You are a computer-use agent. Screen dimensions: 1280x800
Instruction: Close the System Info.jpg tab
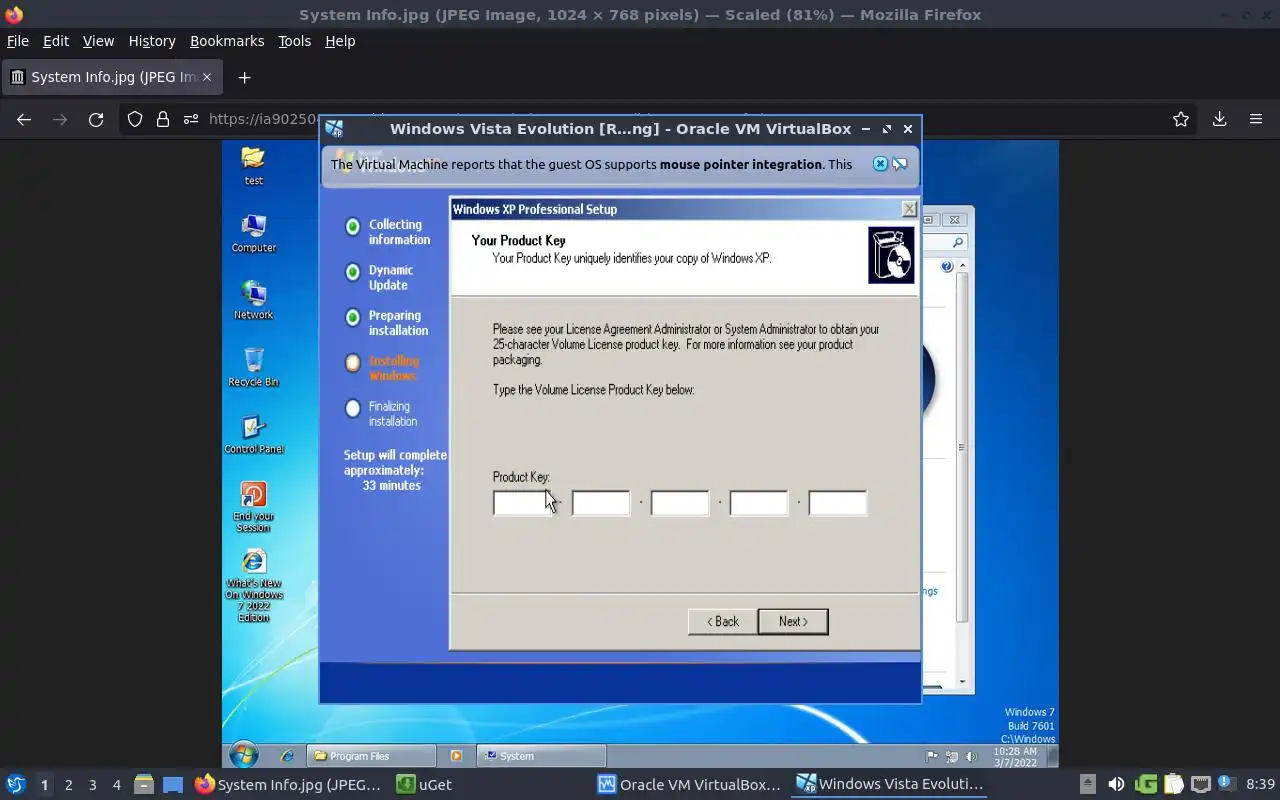point(207,77)
